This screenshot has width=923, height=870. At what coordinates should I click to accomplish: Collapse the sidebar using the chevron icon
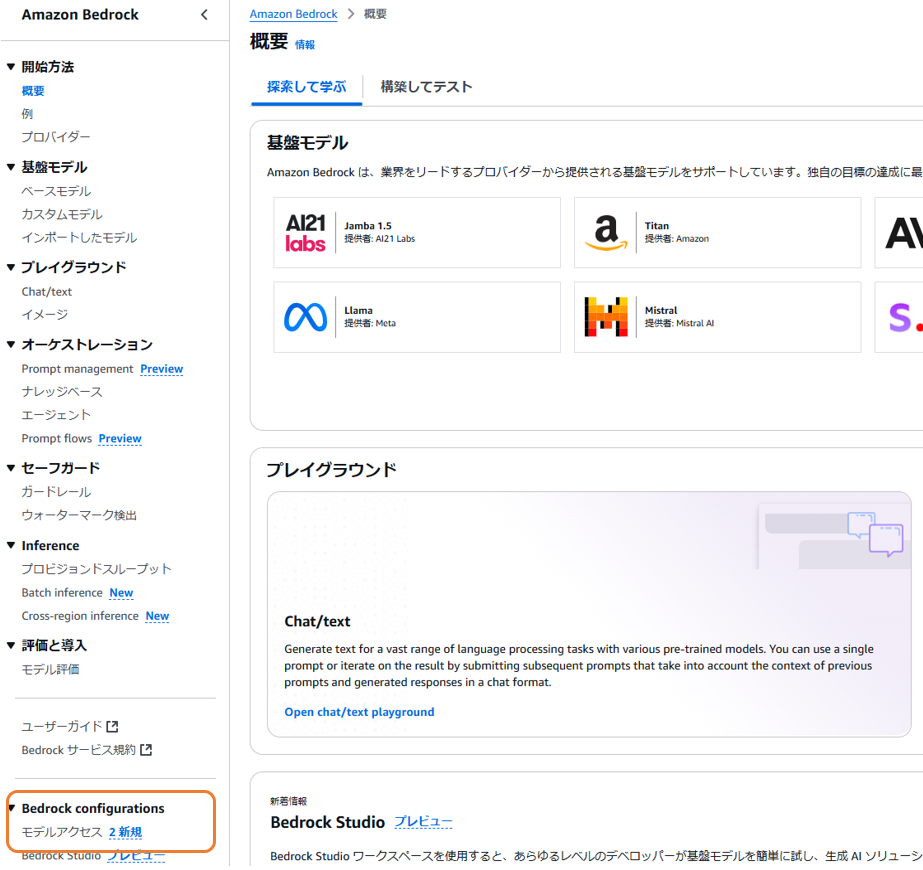pyautogui.click(x=204, y=15)
